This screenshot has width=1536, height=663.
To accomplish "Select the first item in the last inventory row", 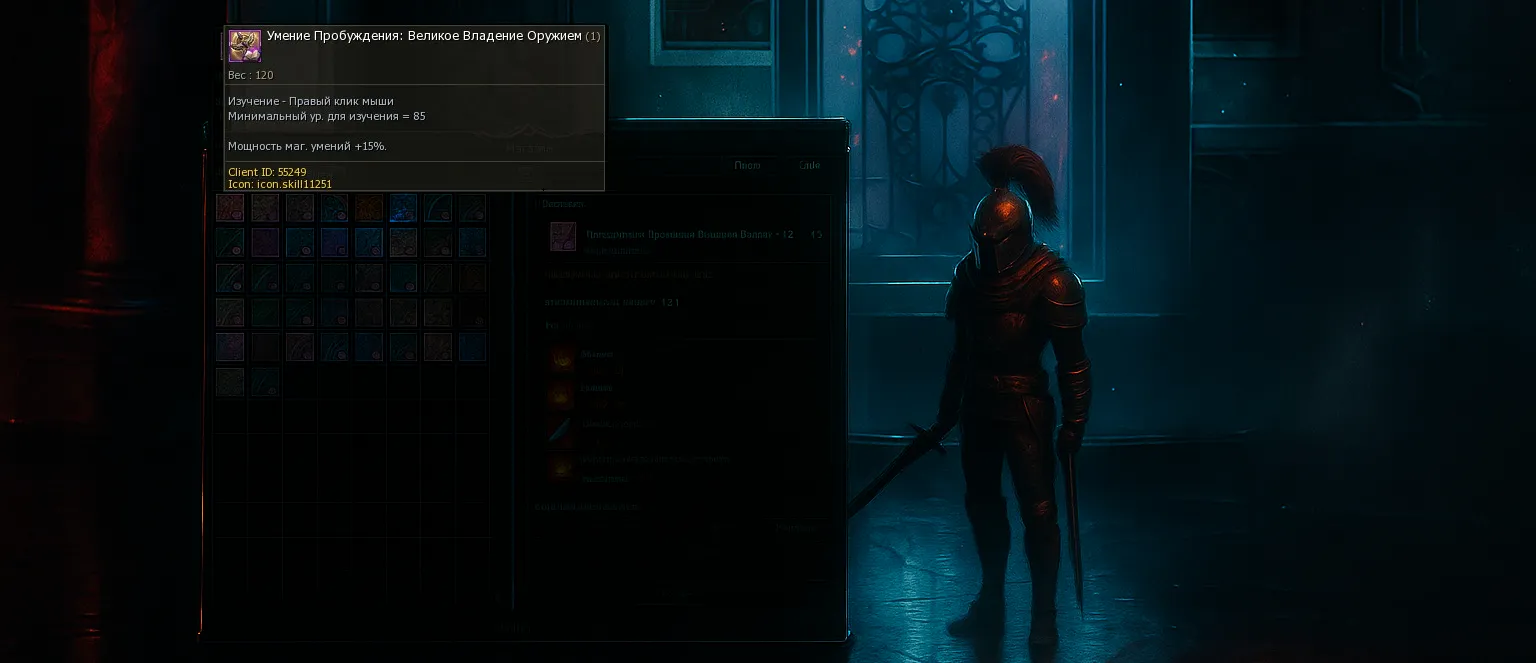I will click(x=230, y=381).
